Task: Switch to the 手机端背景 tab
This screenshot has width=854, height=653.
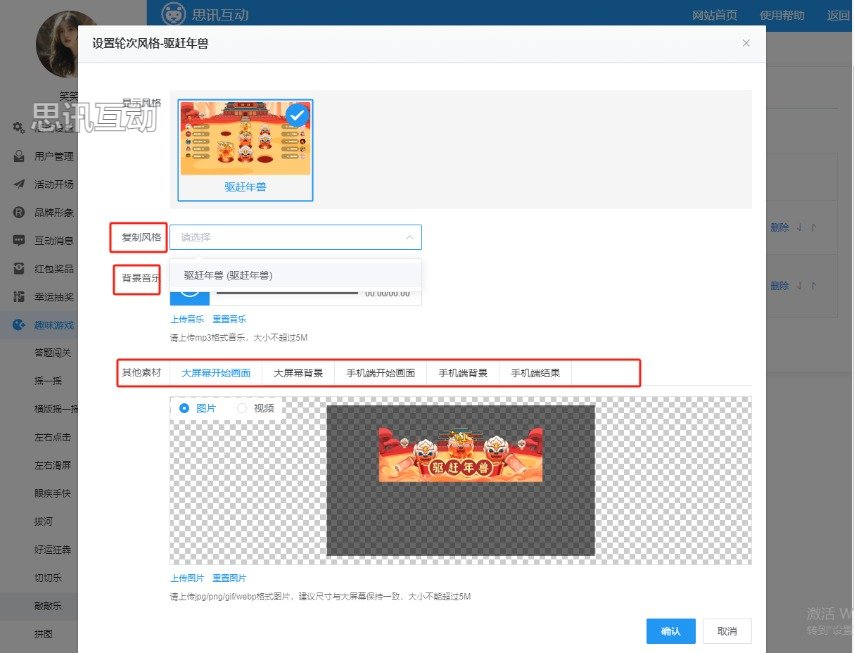Action: tap(463, 373)
